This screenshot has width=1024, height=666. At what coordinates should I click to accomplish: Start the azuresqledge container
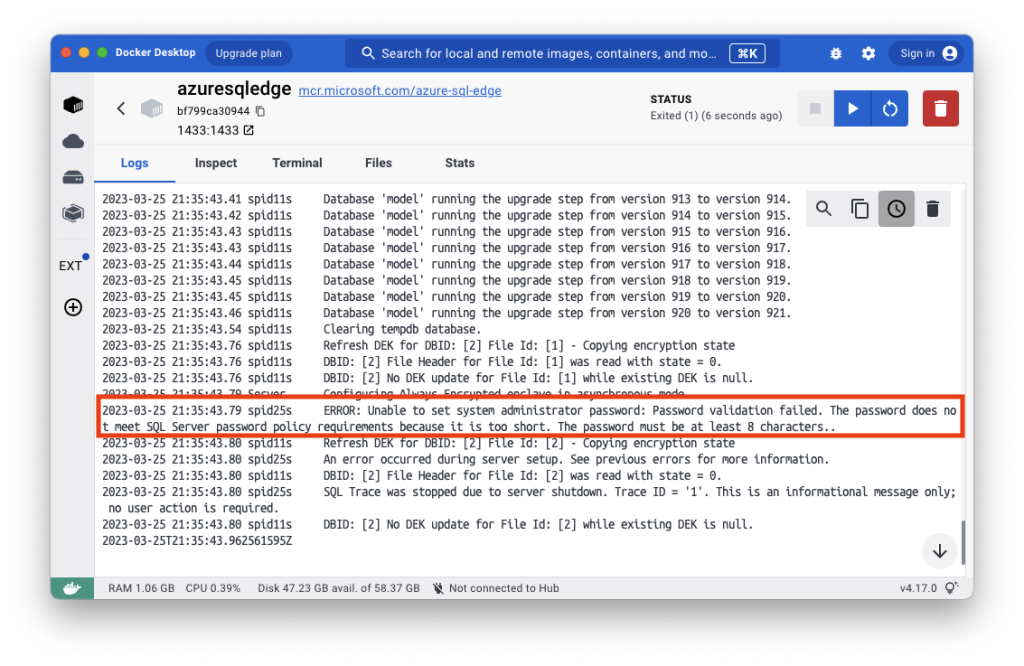click(852, 108)
